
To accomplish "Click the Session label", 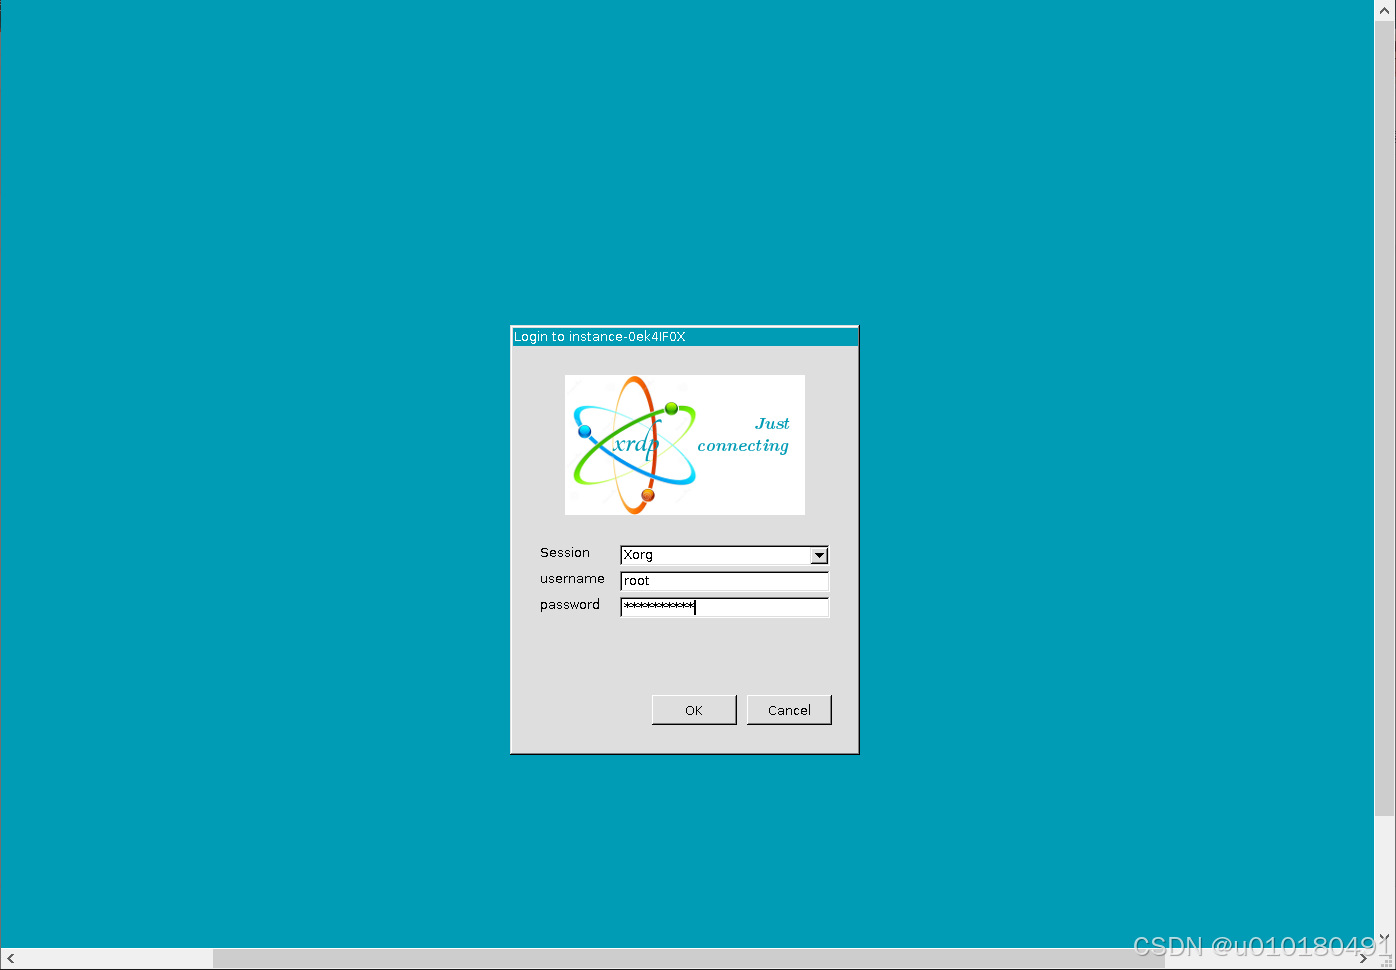I will pyautogui.click(x=565, y=553).
